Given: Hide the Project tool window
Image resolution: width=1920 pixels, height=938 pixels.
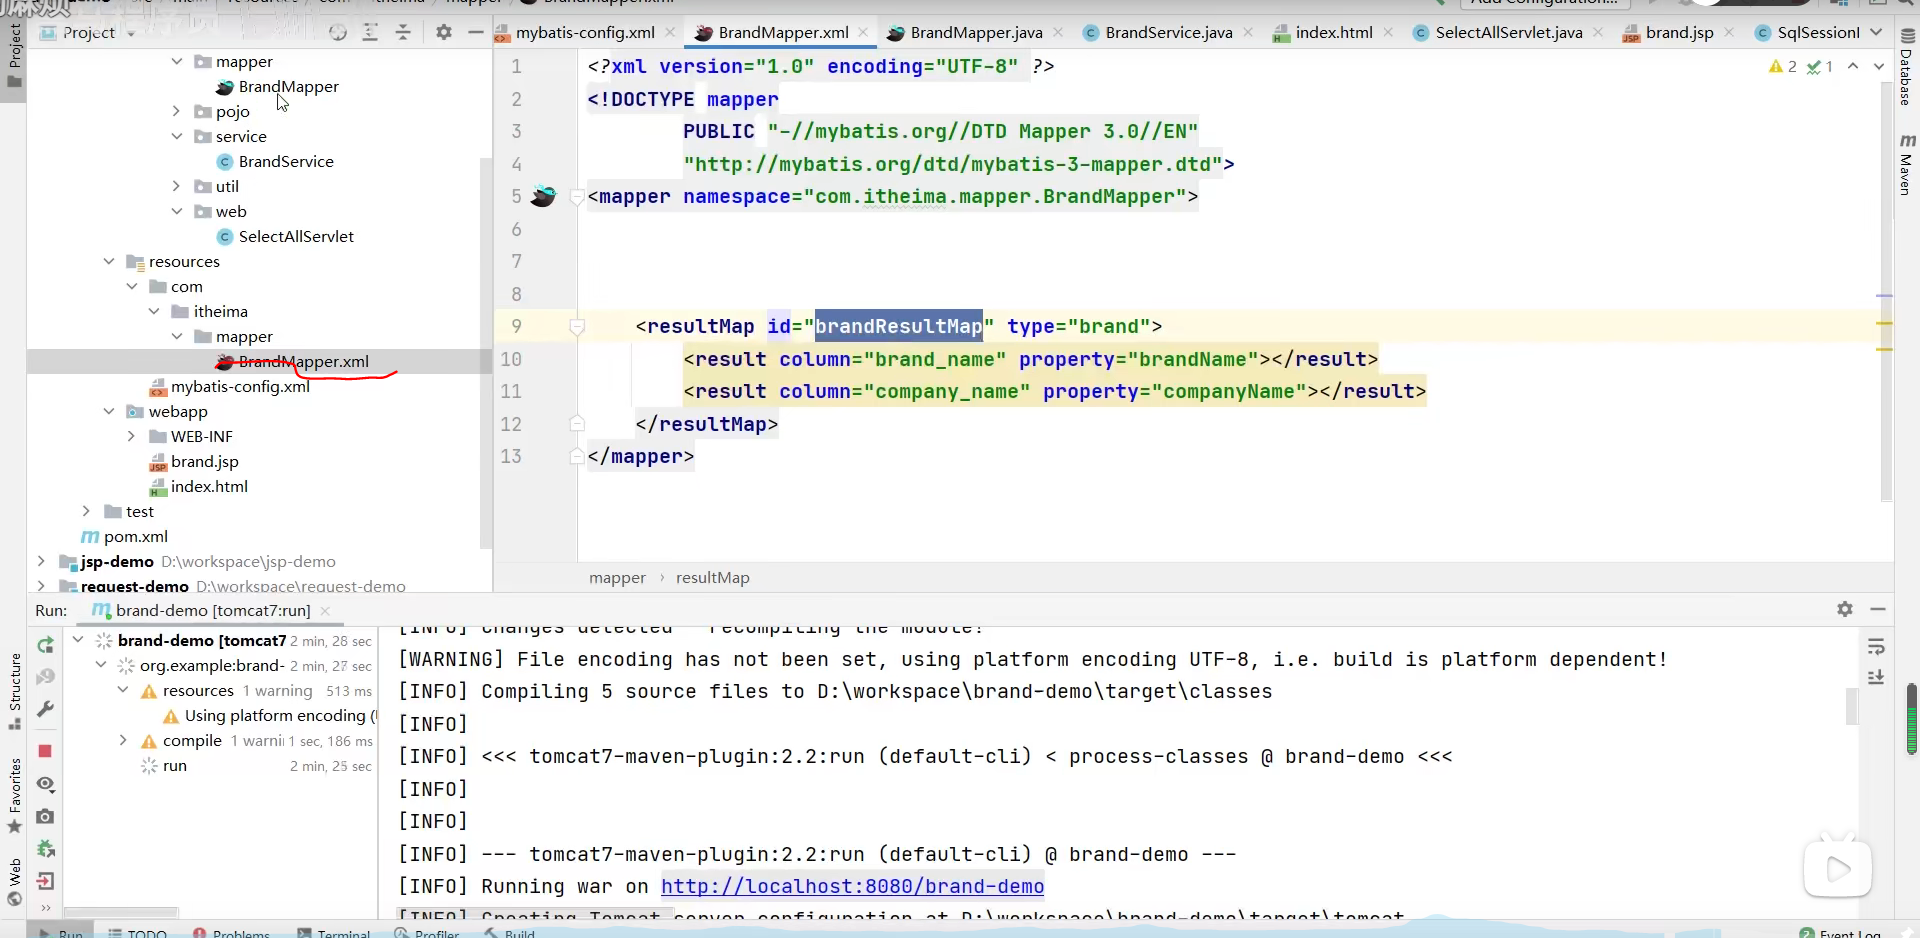Looking at the screenshot, I should coord(476,33).
